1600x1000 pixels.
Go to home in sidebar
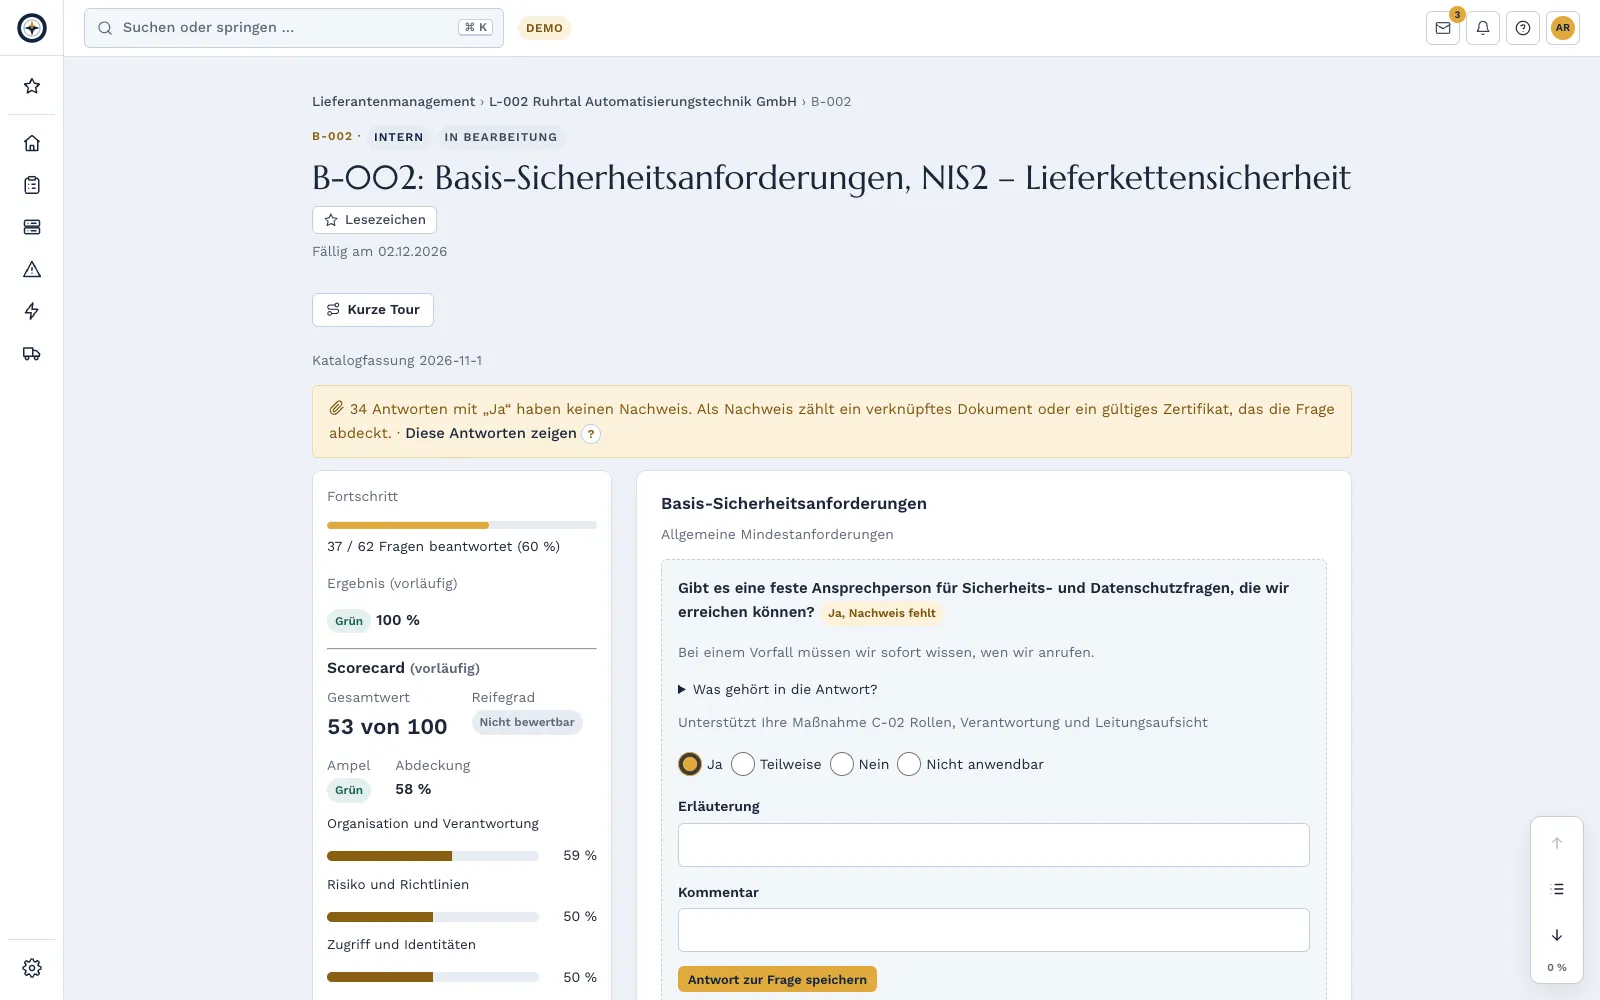pyautogui.click(x=32, y=143)
